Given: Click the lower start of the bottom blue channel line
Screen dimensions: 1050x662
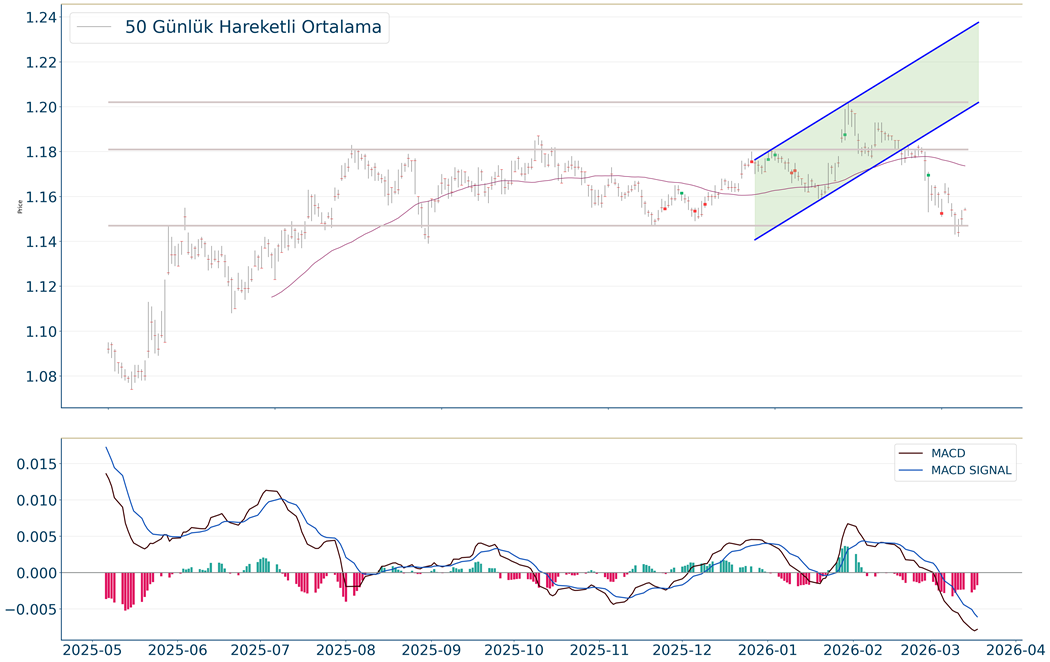Looking at the screenshot, I should click(x=755, y=240).
